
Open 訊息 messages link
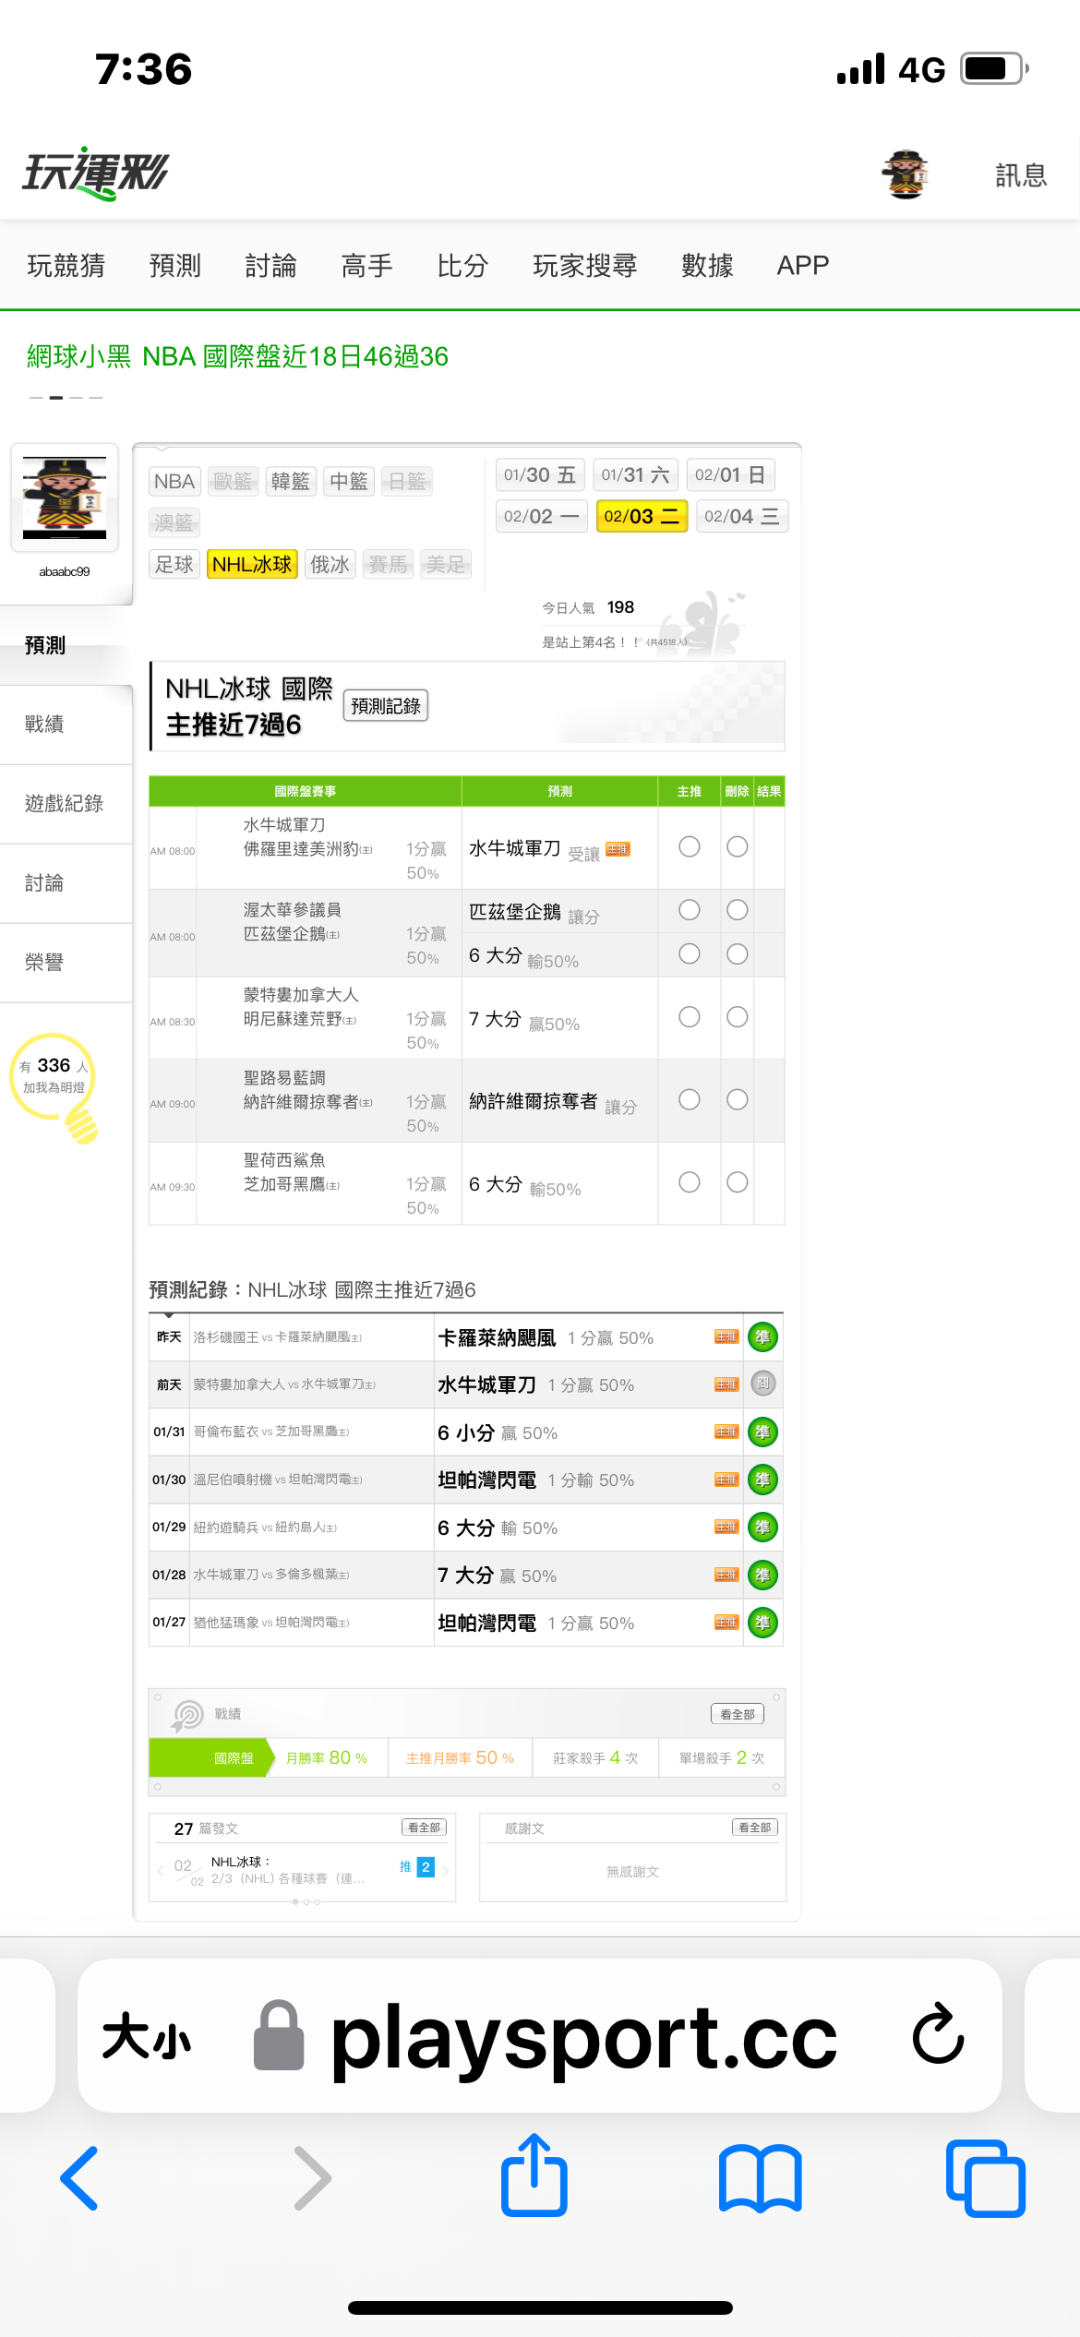click(1021, 175)
